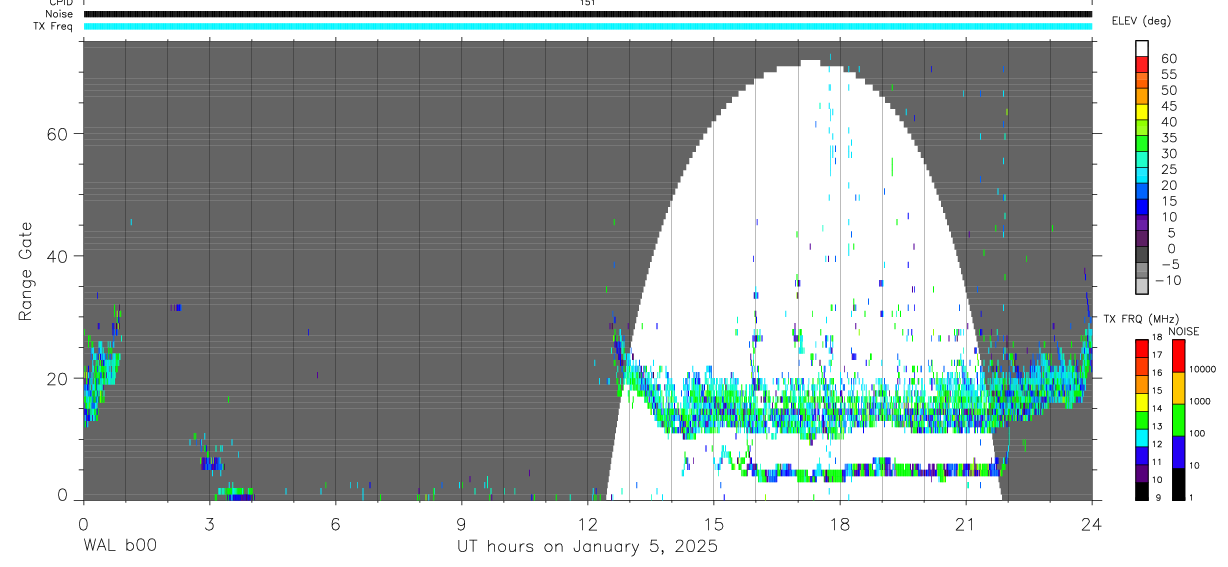Image resolution: width=1228 pixels, height=567 pixels.
Task: Click TX FRQ legend label 17
Action: 1158,355
